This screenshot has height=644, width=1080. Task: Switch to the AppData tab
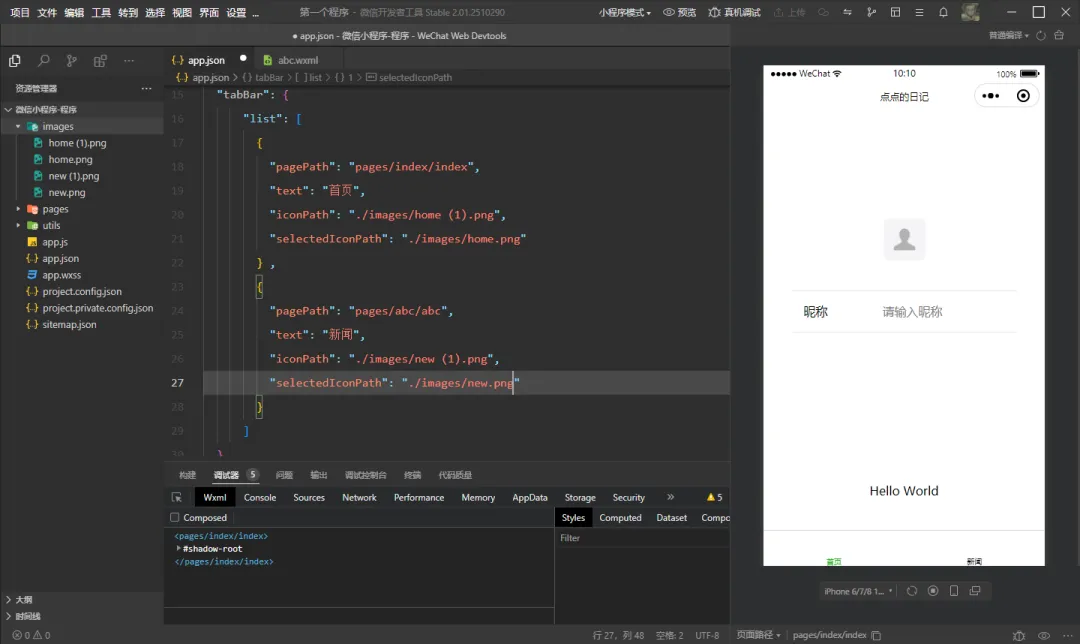[530, 497]
